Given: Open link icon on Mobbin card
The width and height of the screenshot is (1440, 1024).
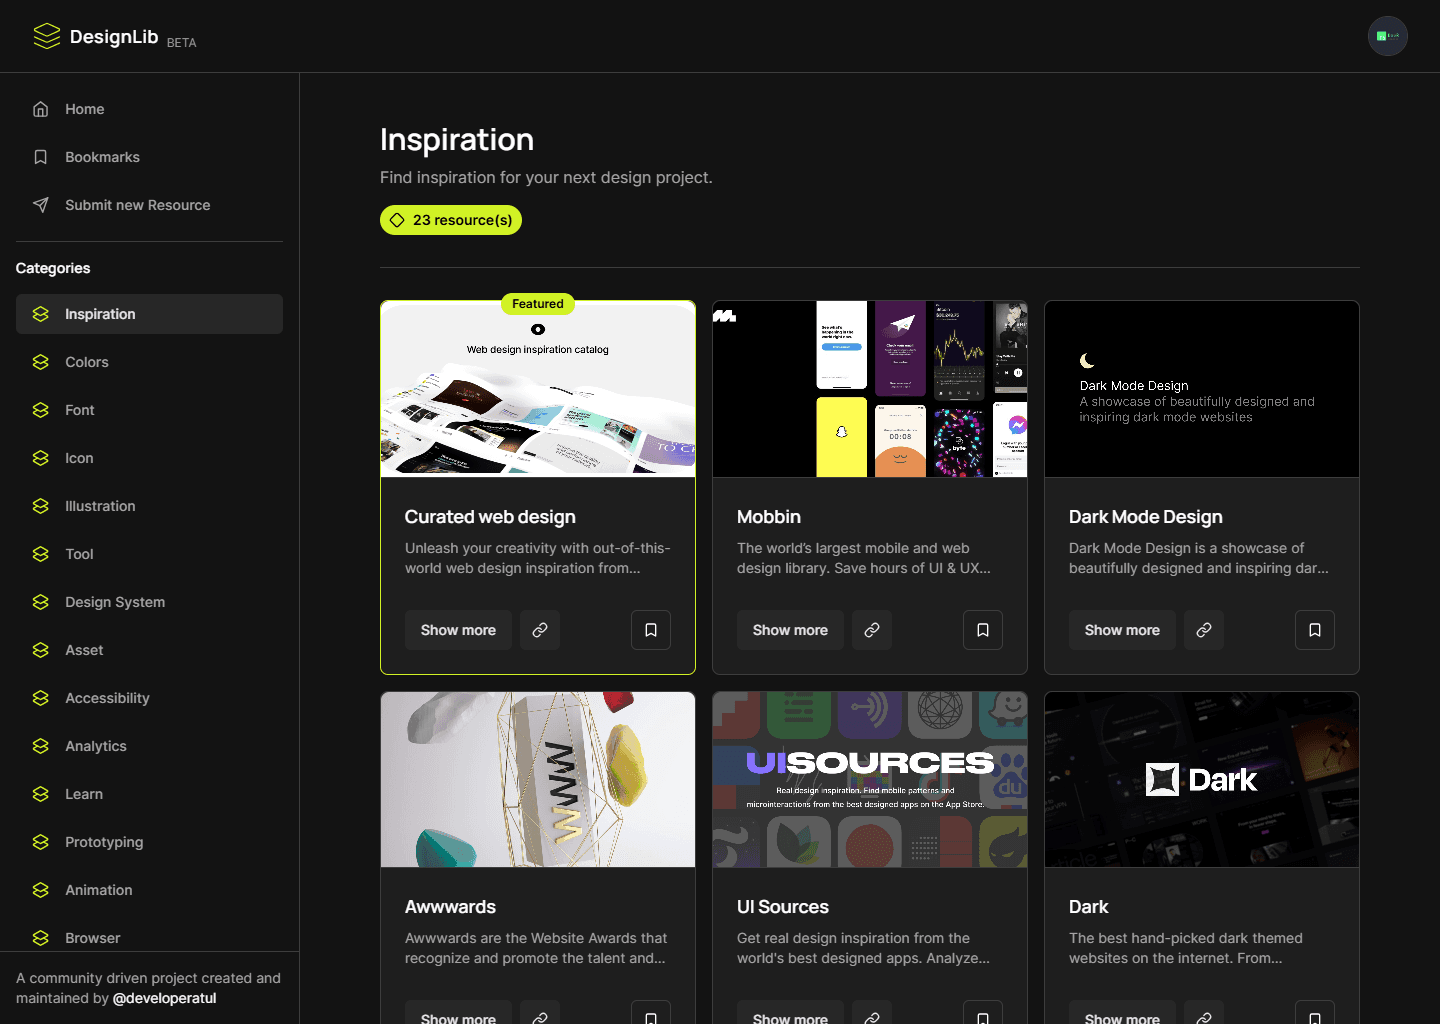Looking at the screenshot, I should coord(872,630).
